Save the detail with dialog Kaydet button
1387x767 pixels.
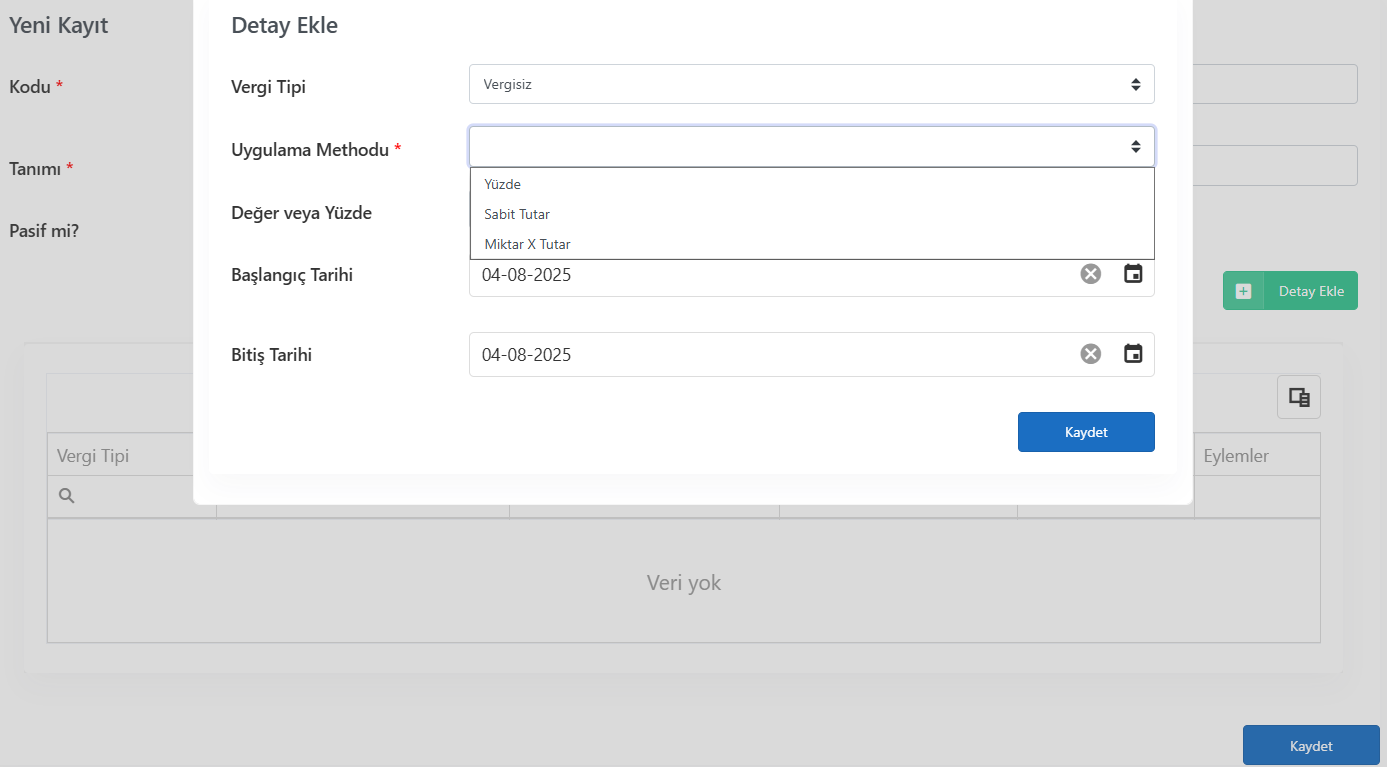click(x=1086, y=432)
